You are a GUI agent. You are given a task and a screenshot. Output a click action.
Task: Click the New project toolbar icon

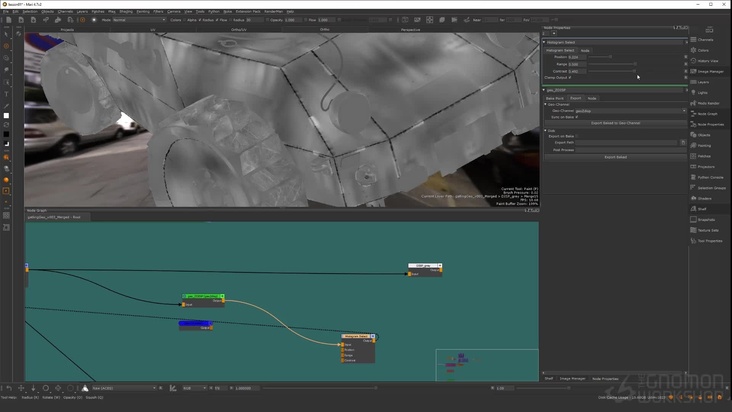tap(9, 20)
